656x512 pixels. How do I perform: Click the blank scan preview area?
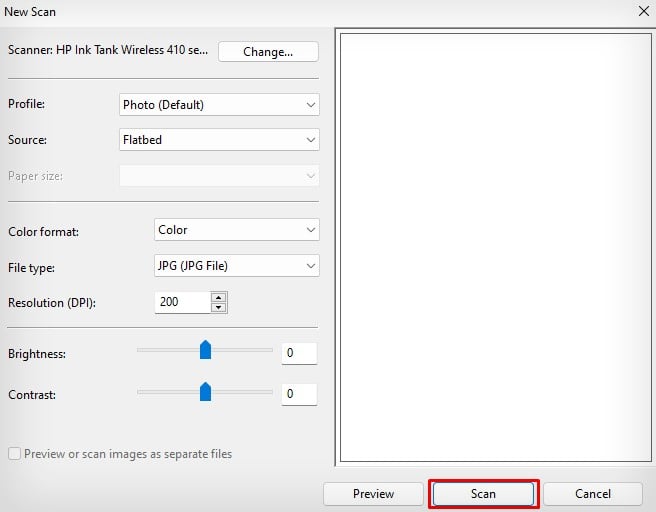point(495,248)
